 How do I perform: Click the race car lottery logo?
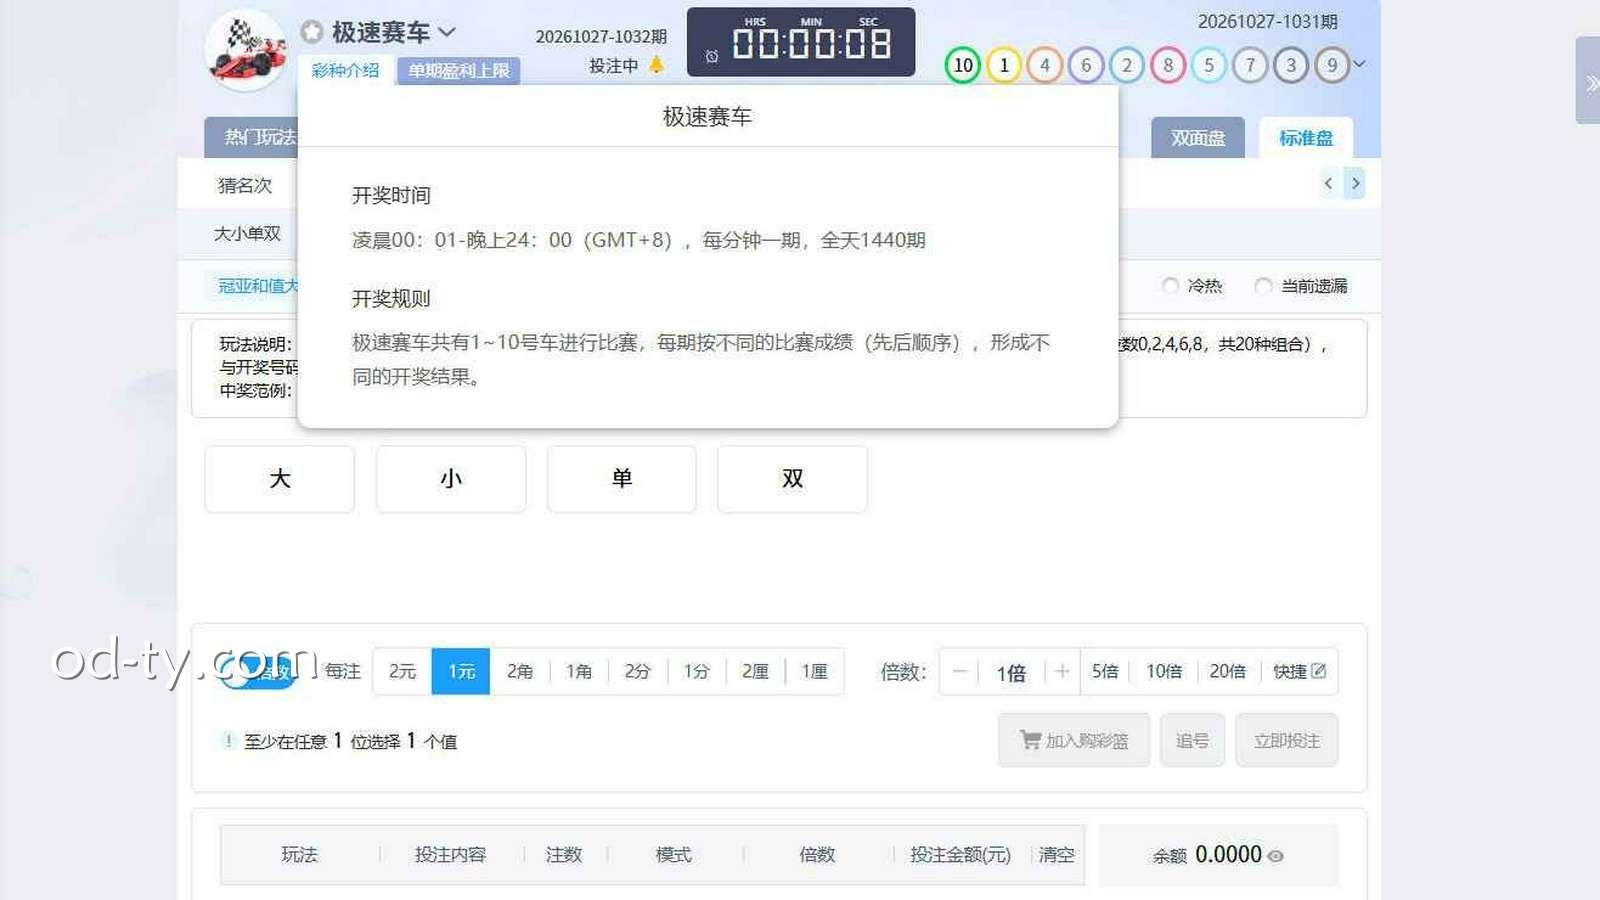tap(245, 50)
